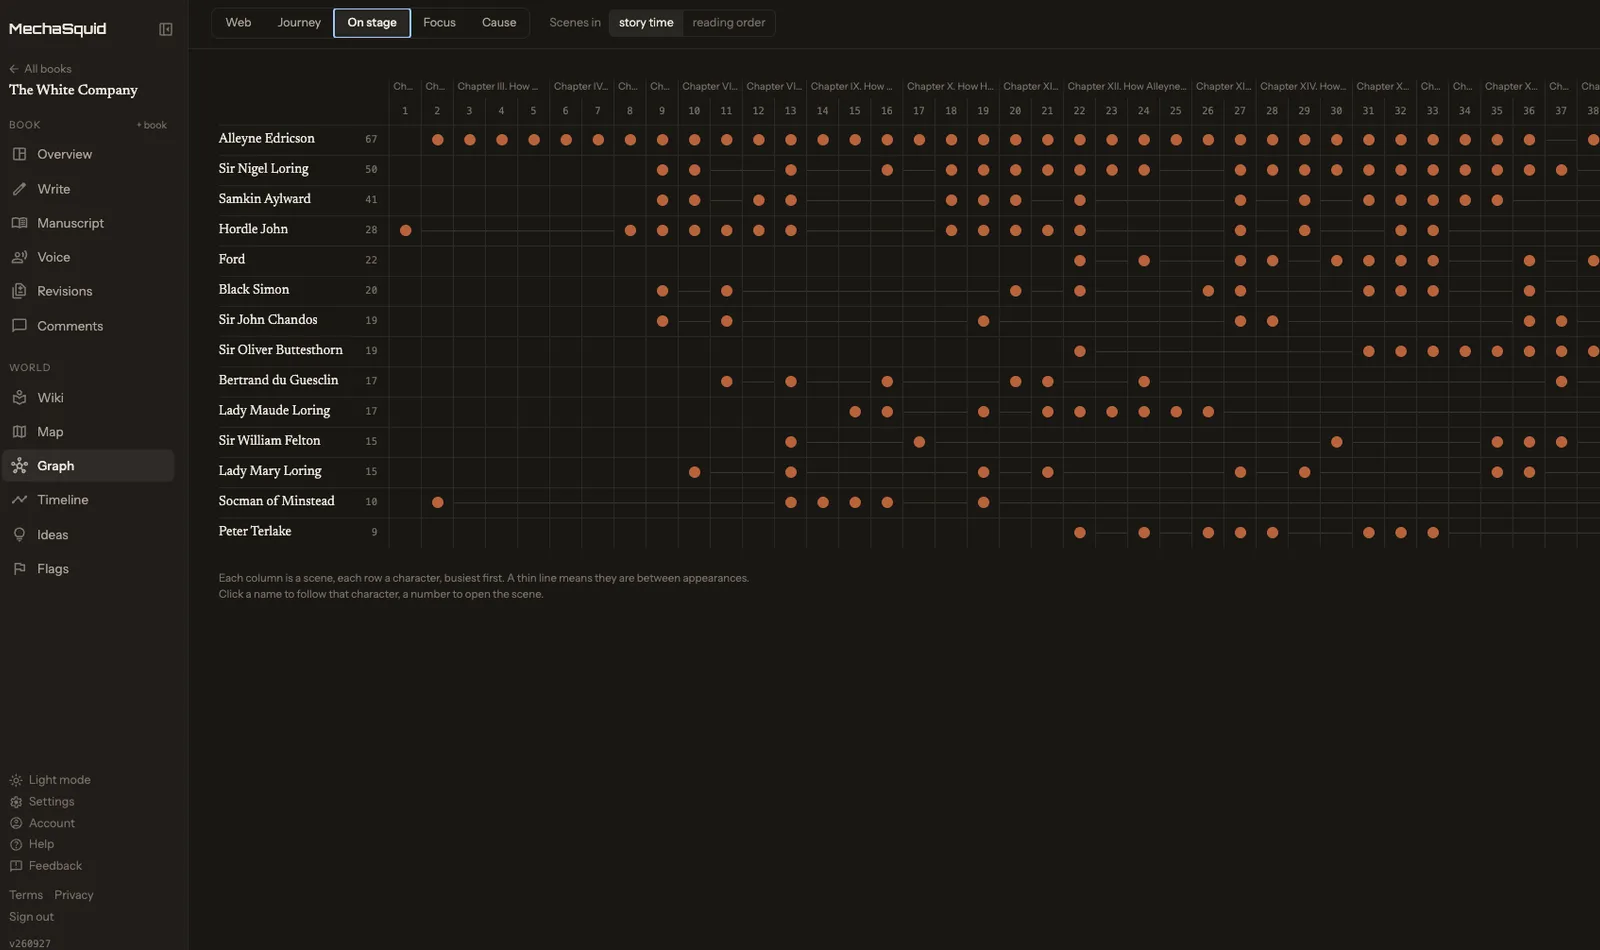1600x950 pixels.
Task: Click the Voice icon in sidebar
Action: point(19,257)
